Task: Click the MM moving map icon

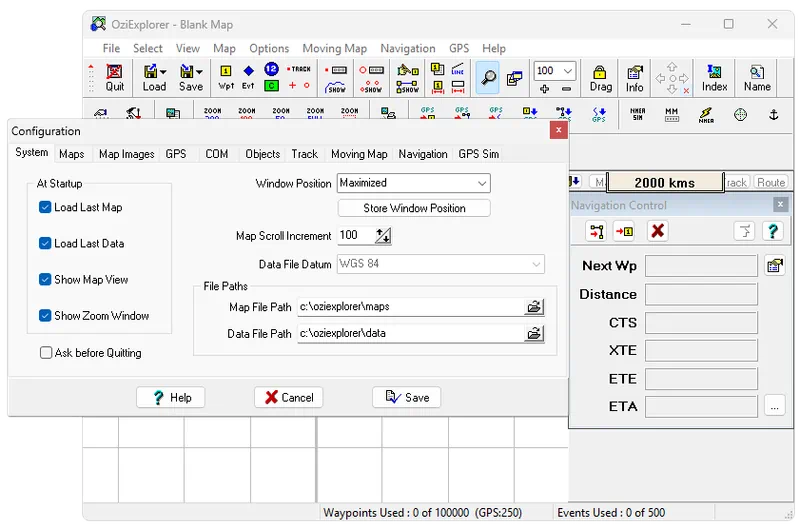Action: click(x=672, y=114)
